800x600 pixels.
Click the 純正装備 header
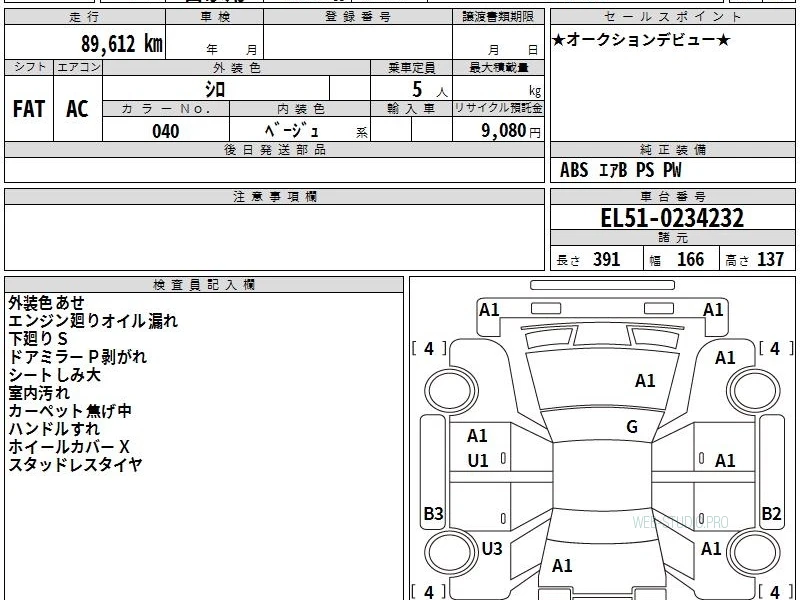(672, 150)
